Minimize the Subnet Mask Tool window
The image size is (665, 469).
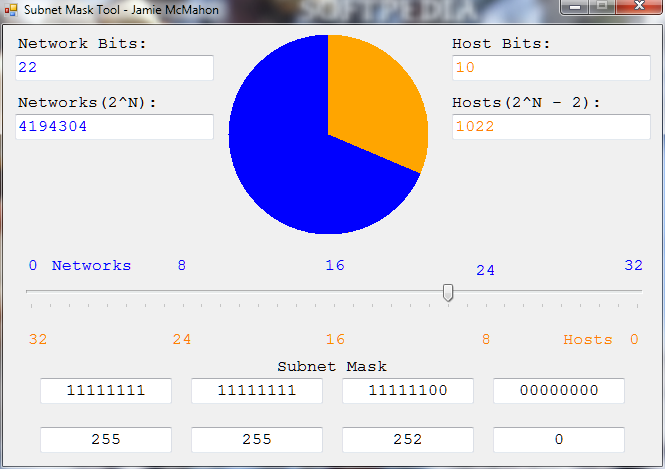coord(575,6)
